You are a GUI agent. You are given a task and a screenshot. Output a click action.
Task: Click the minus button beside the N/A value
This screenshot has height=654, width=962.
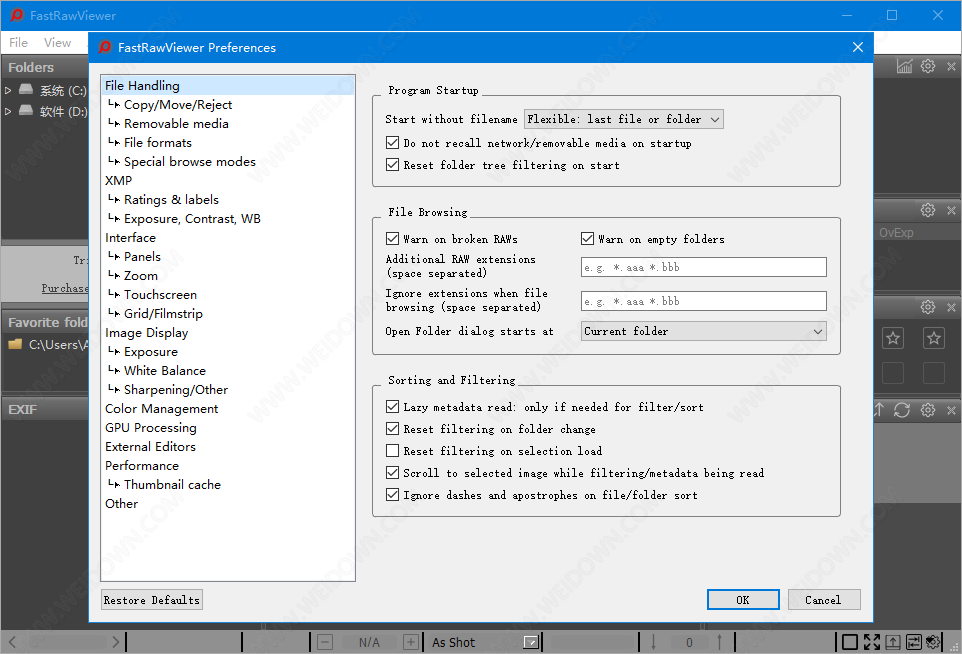pos(325,642)
